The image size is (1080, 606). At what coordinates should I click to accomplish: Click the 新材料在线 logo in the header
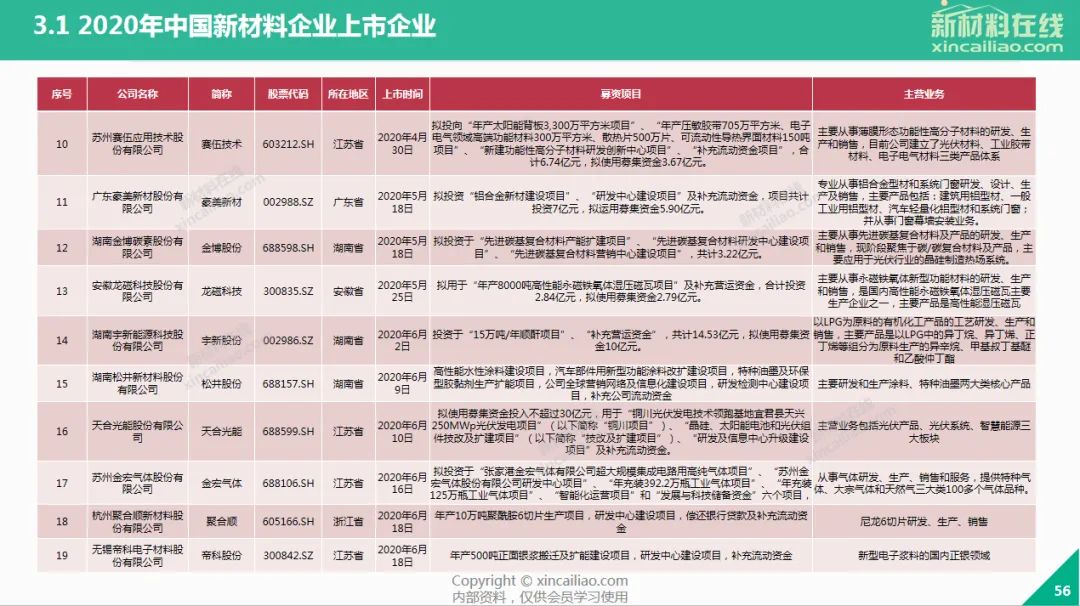pyautogui.click(x=995, y=22)
